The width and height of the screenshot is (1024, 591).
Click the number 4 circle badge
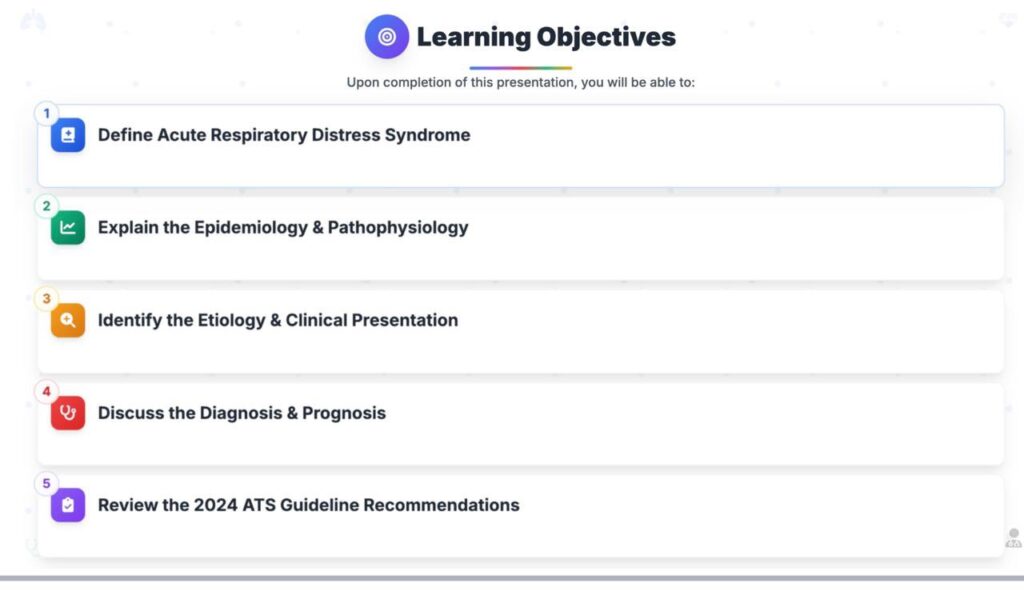click(x=46, y=392)
